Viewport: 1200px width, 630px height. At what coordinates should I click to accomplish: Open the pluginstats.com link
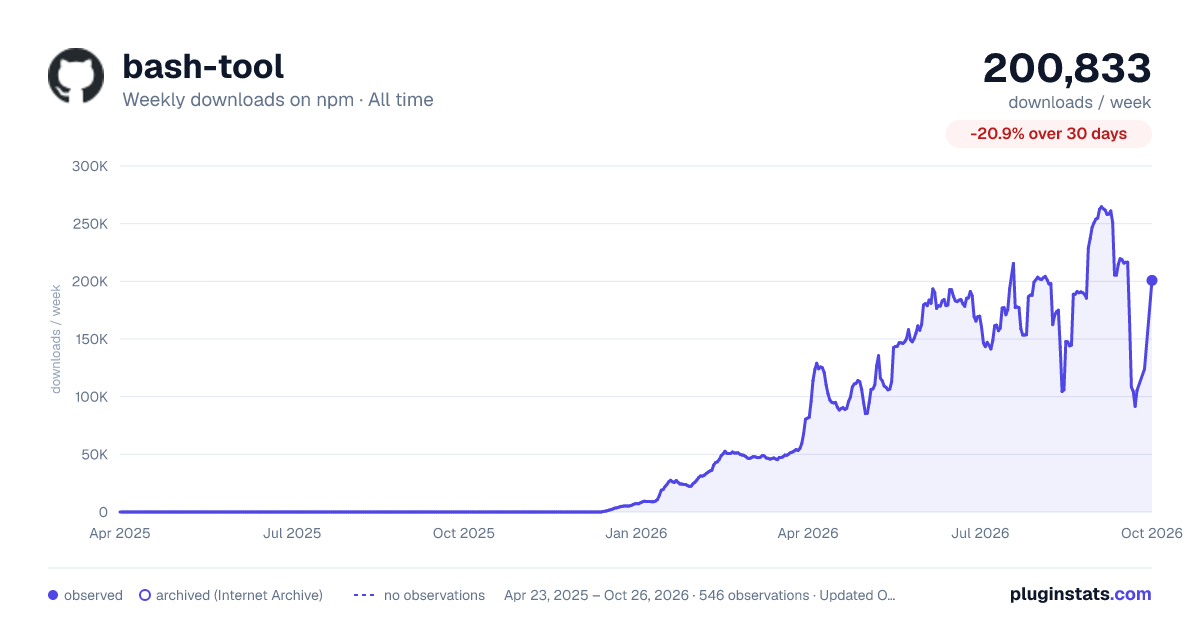click(x=1081, y=594)
